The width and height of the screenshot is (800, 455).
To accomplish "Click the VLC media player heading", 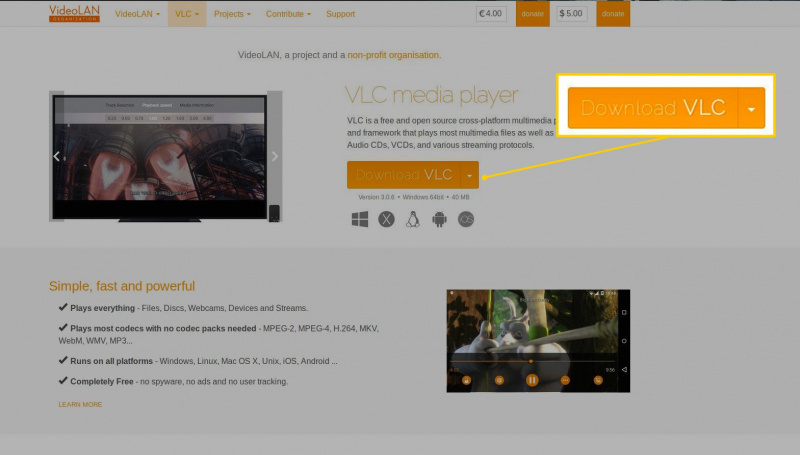I will 432,95.
